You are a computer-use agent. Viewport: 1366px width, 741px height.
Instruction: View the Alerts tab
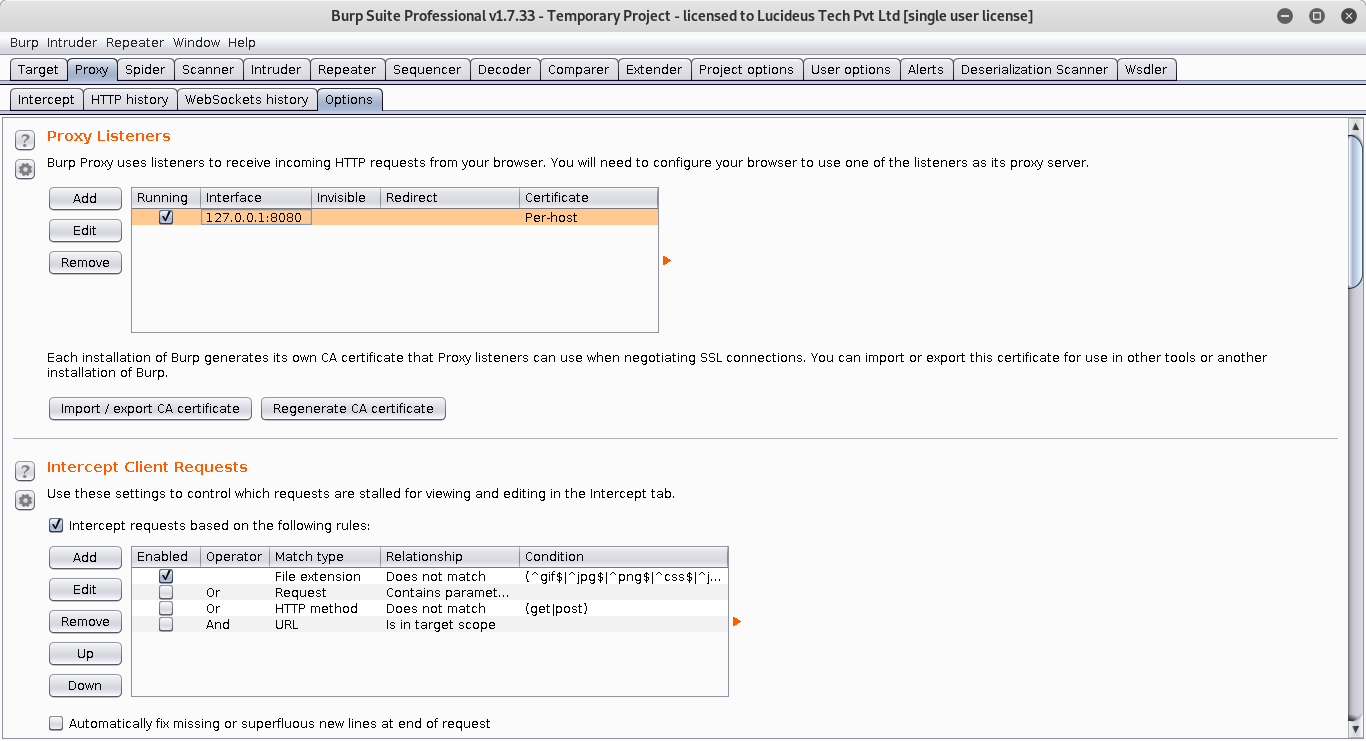(x=926, y=70)
